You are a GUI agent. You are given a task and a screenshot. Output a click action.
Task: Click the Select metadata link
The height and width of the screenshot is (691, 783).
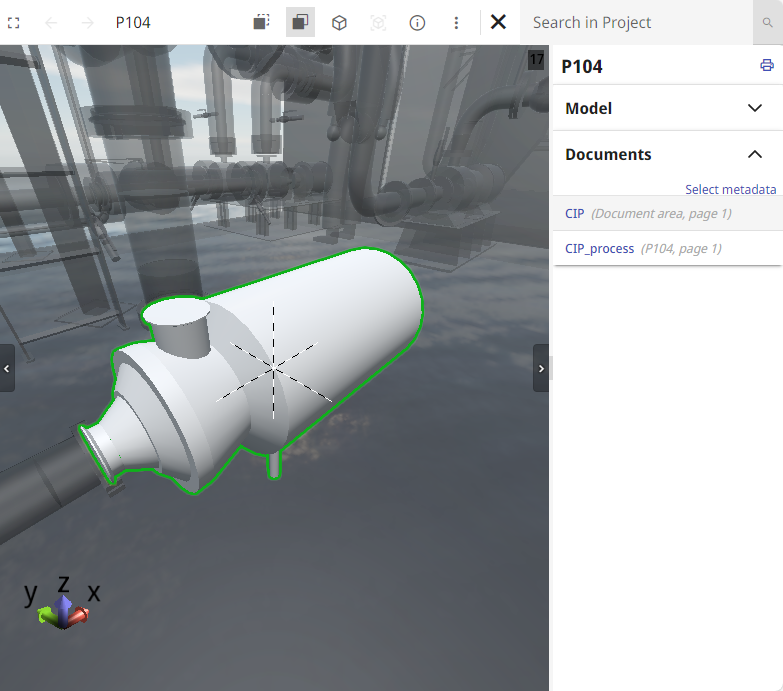click(730, 189)
